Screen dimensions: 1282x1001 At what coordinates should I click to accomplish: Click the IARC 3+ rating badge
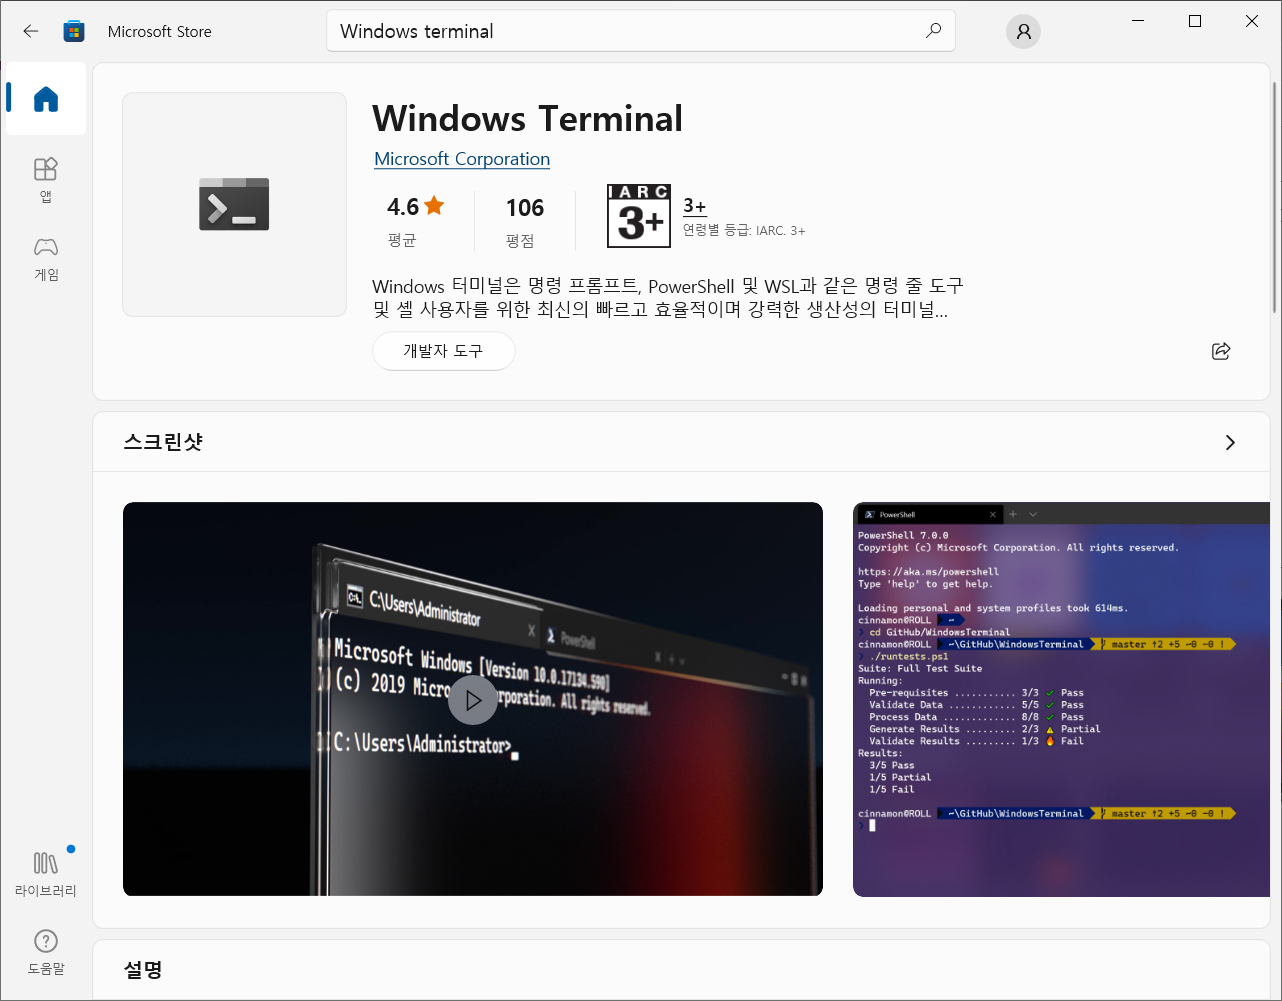coord(639,215)
